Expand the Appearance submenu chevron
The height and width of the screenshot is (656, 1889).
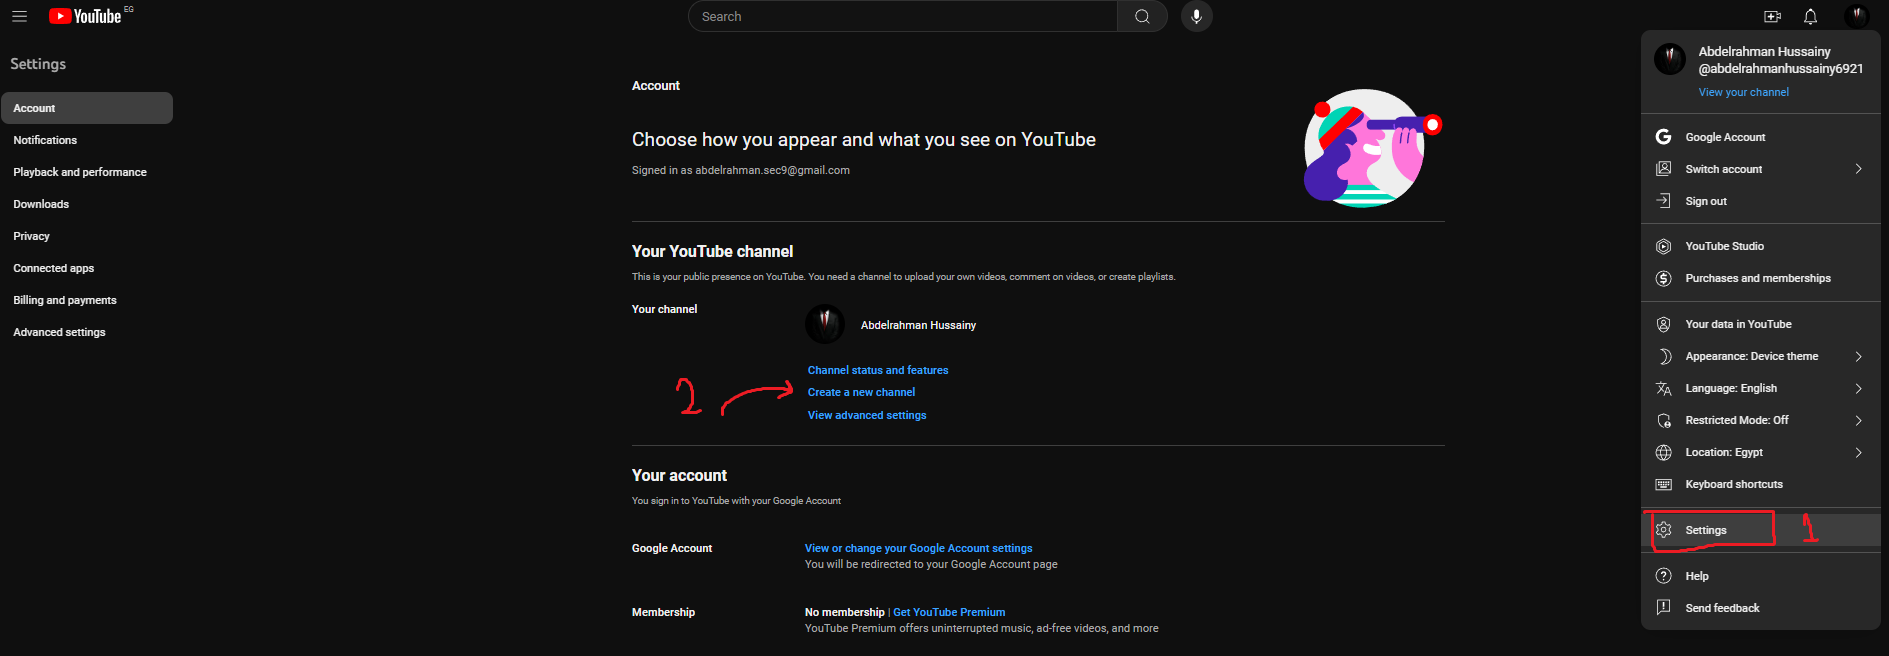(1858, 356)
